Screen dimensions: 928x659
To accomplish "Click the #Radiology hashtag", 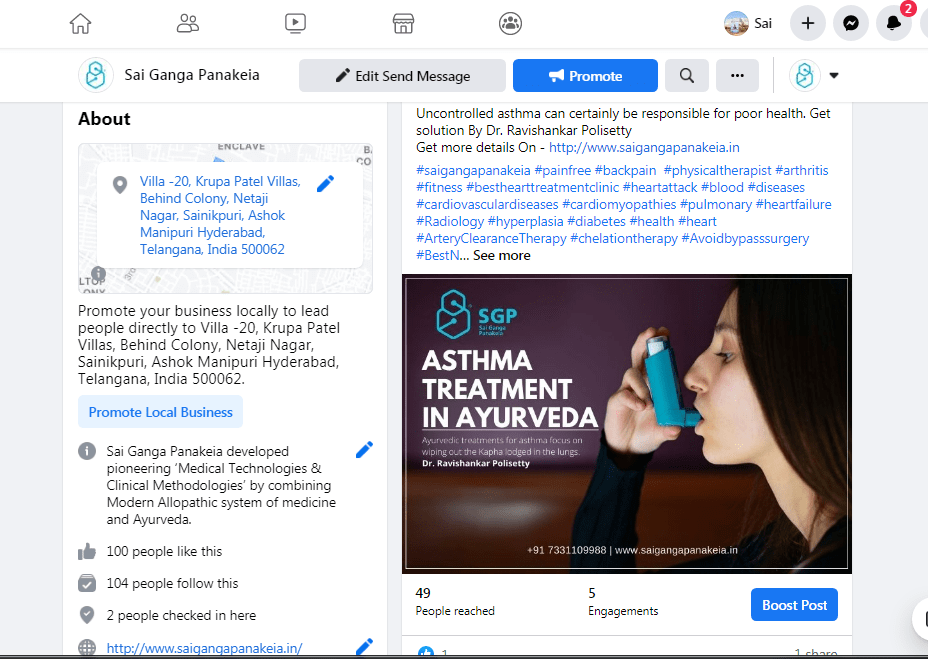I will 450,221.
